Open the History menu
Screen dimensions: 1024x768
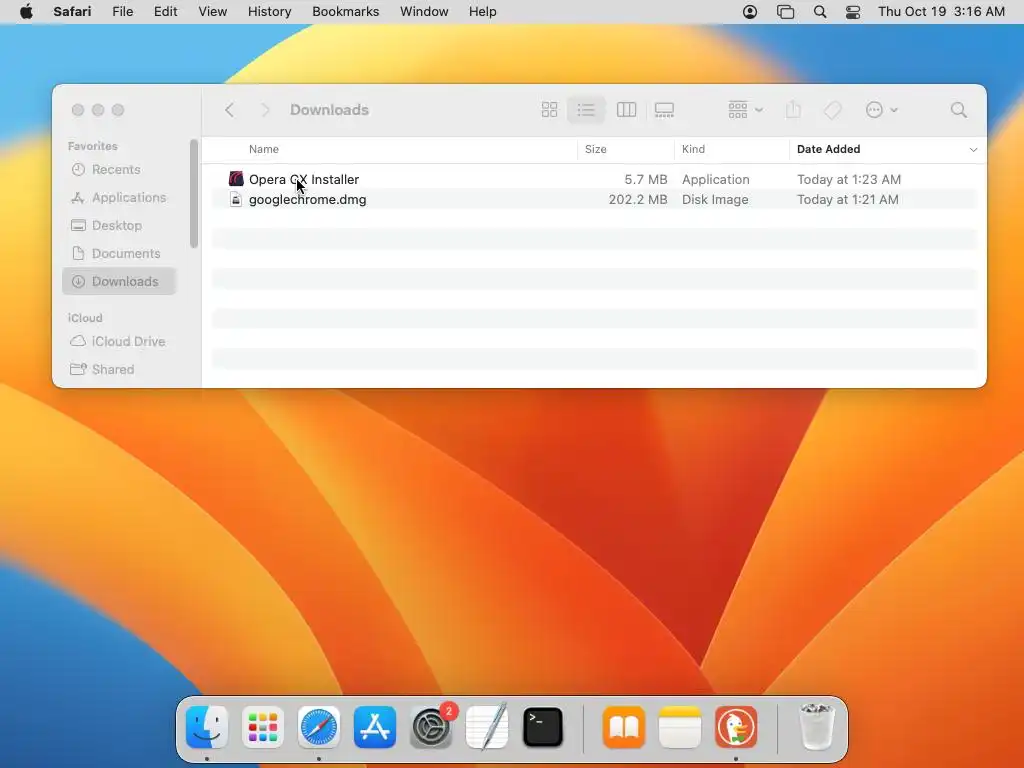pos(269,12)
